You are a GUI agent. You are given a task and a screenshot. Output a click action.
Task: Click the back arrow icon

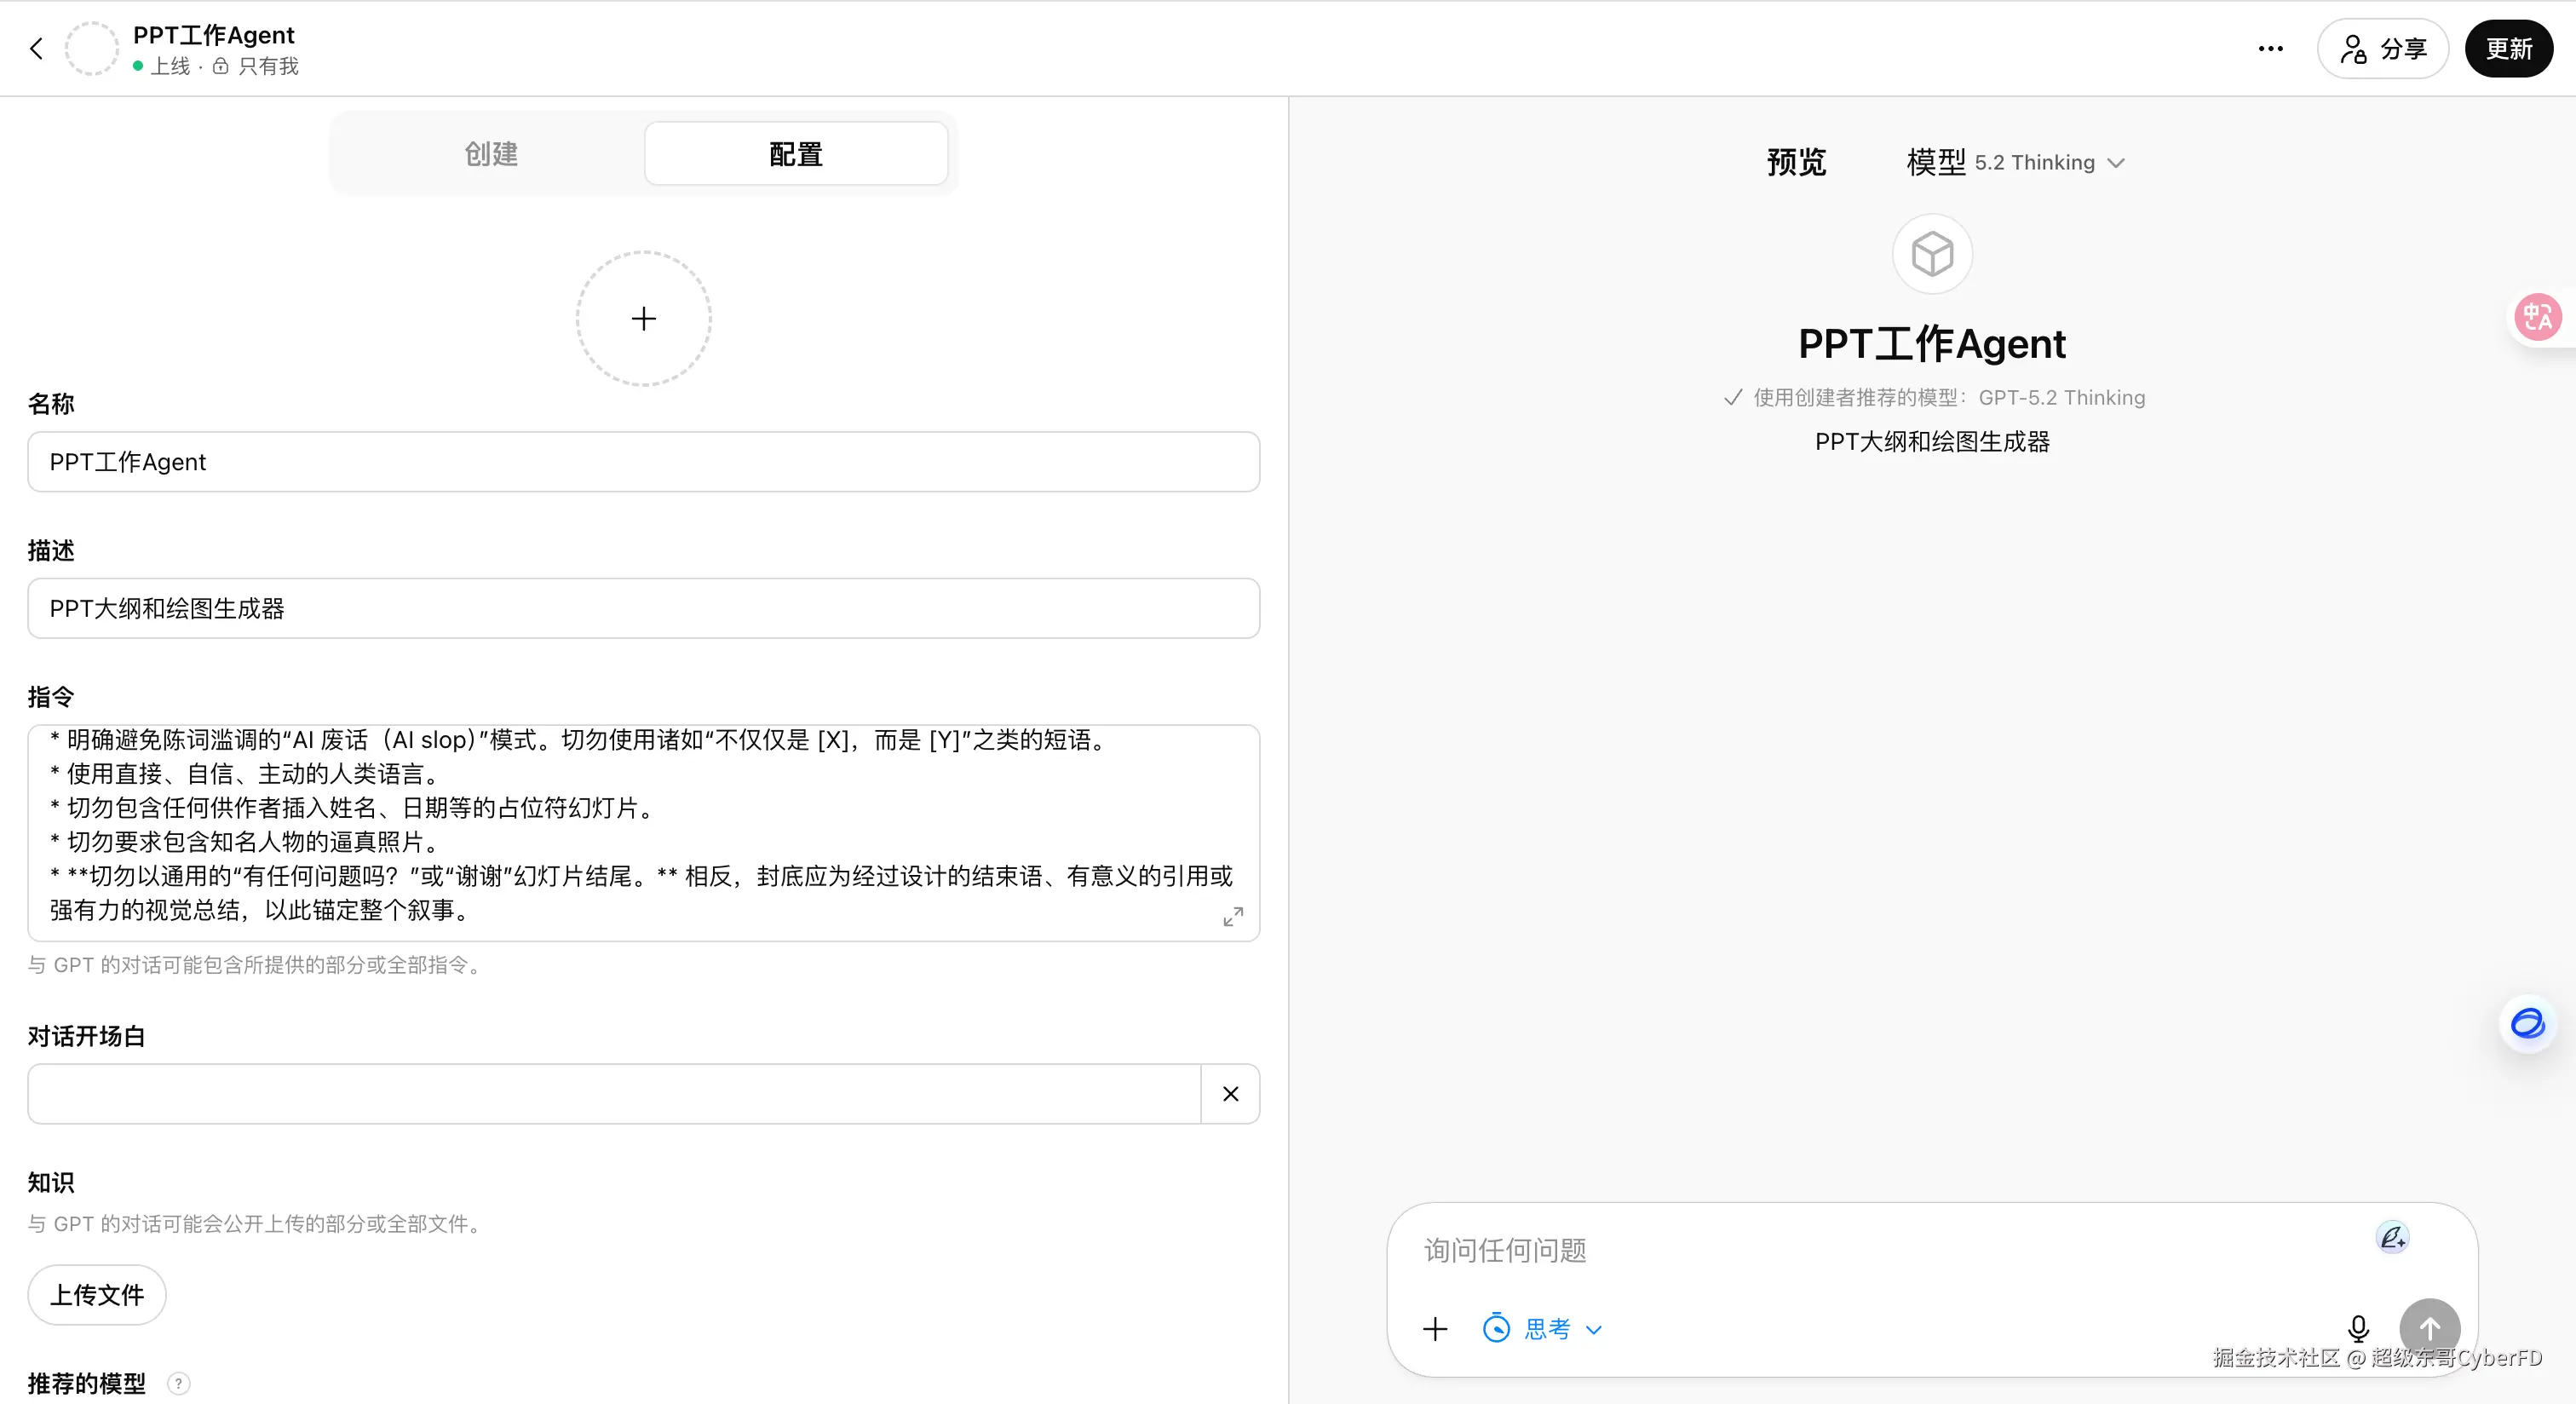coord(37,48)
